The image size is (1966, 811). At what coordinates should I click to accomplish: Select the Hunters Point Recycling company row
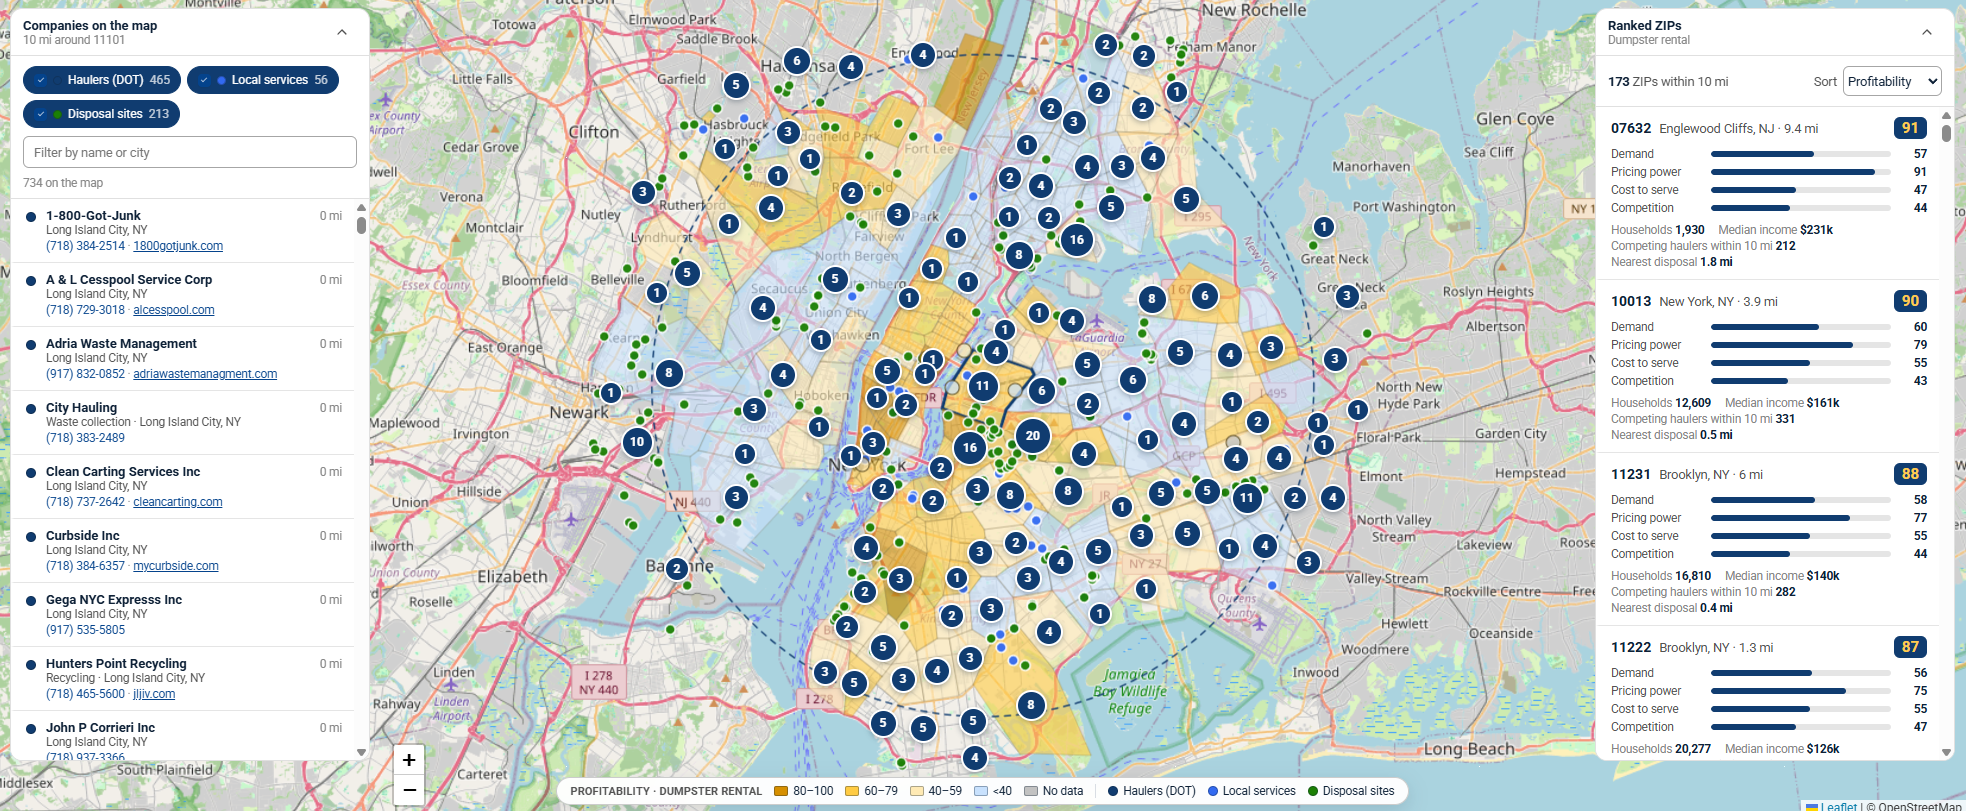184,679
